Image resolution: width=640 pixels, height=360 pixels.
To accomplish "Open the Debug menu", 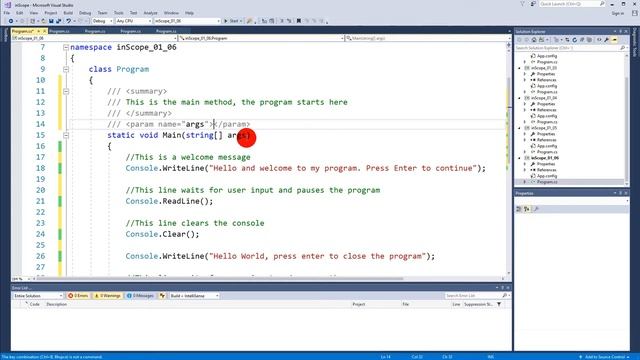I will point(85,13).
